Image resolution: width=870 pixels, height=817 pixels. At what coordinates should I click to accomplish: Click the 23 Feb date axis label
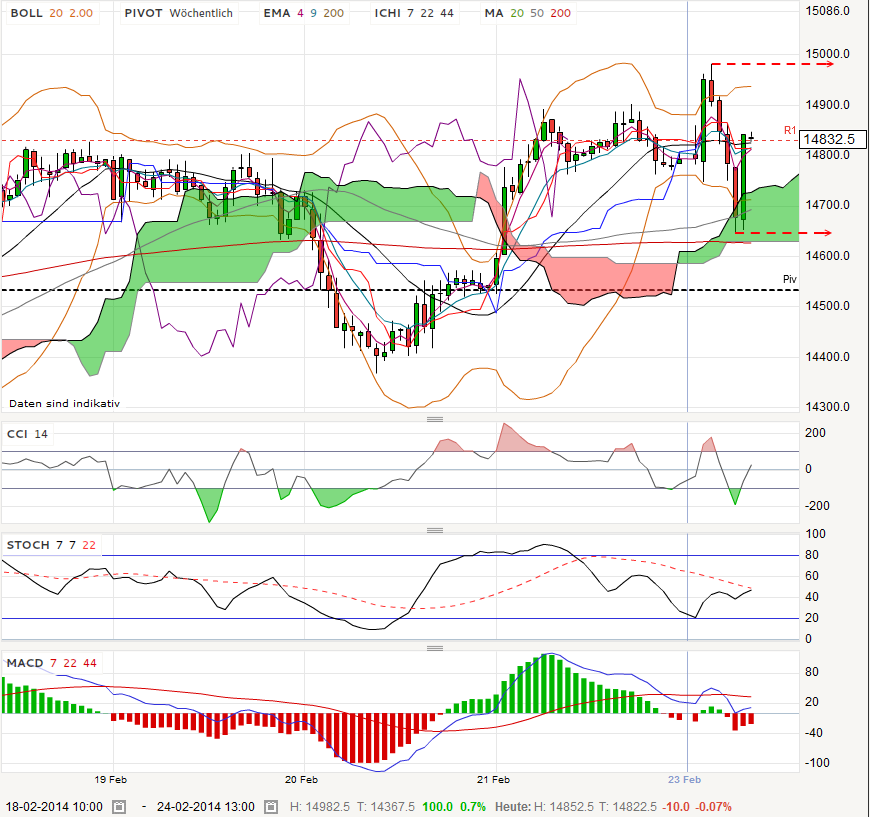(685, 780)
